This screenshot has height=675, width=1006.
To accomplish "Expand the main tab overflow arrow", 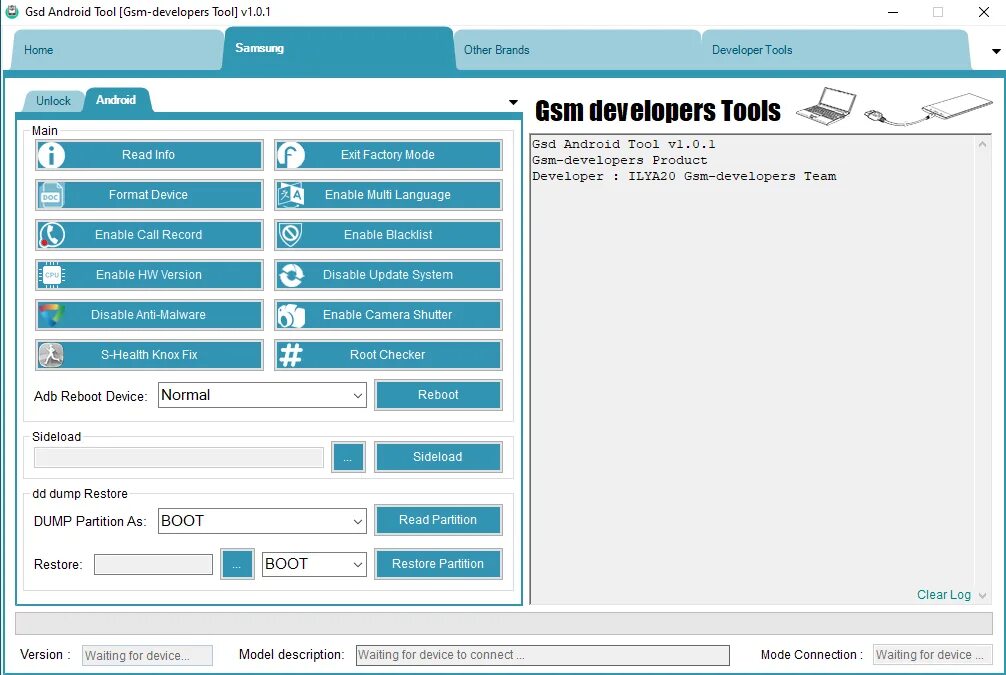I will click(996, 51).
